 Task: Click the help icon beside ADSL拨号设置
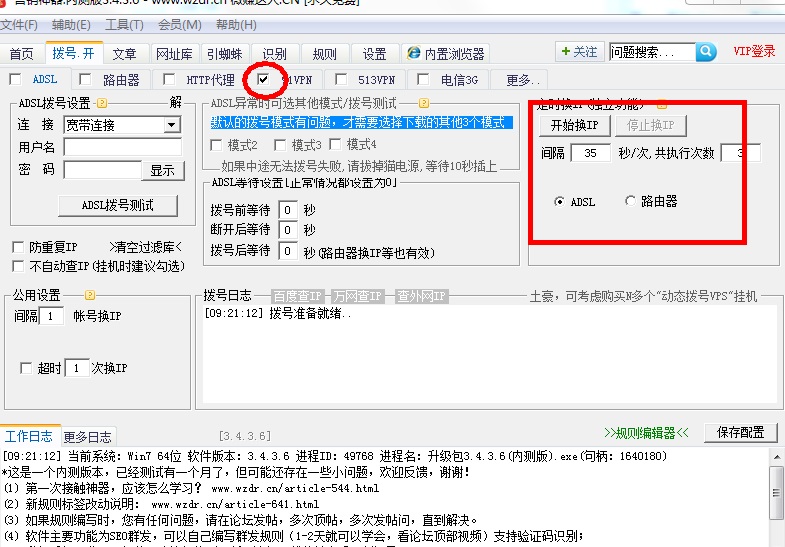[x=102, y=103]
